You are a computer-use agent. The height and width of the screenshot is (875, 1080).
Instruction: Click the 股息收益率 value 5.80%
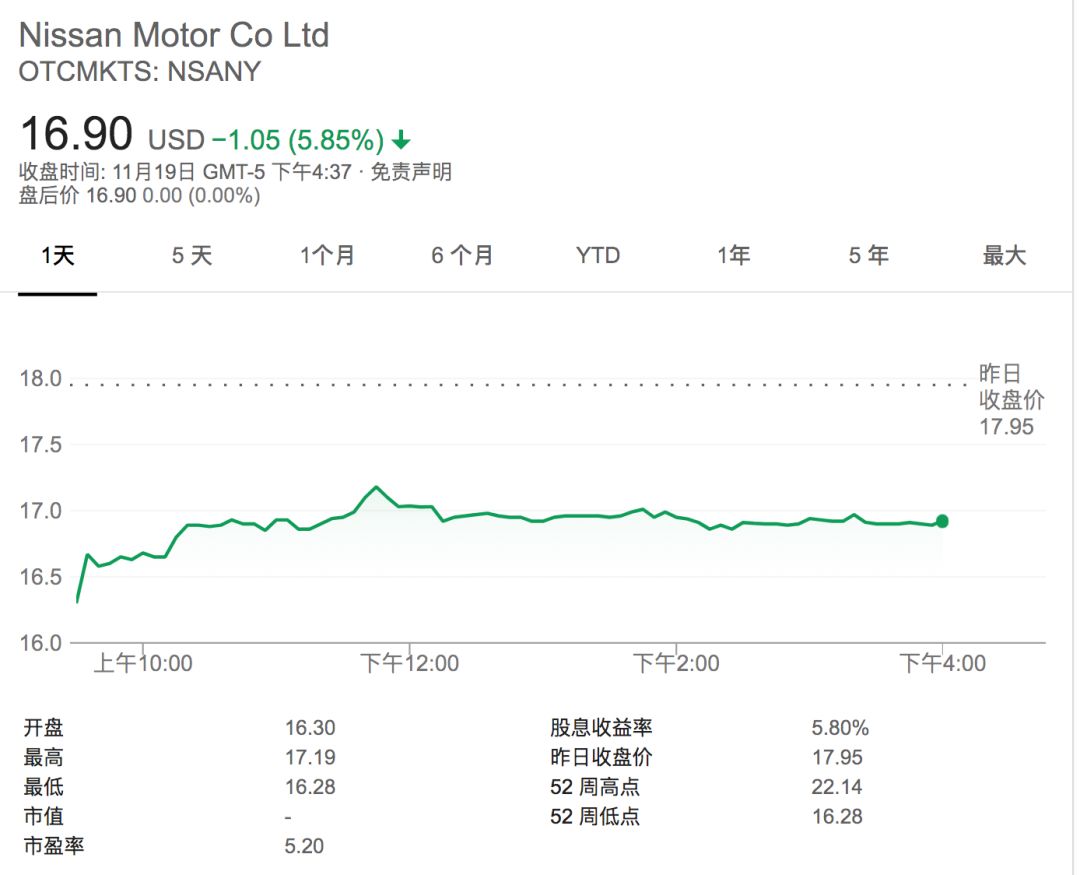click(x=840, y=729)
